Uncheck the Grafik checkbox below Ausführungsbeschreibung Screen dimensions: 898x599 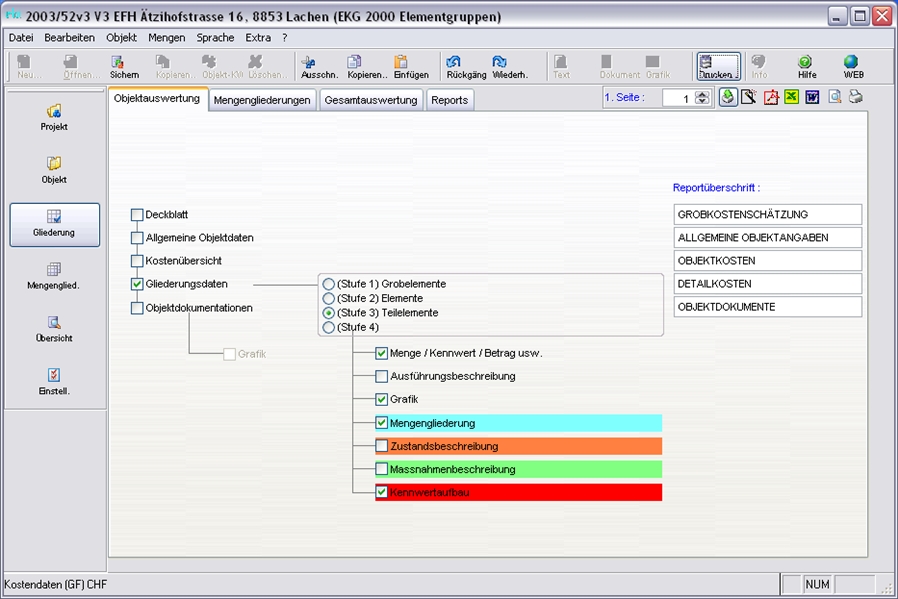(x=381, y=399)
